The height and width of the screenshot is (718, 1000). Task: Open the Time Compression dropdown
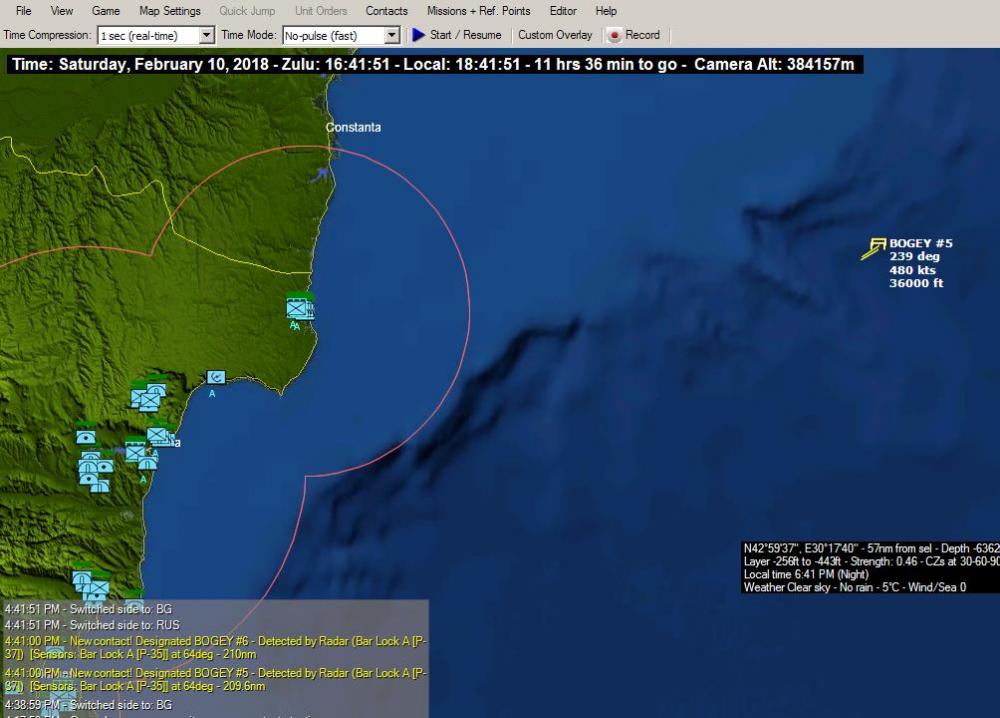coord(207,35)
